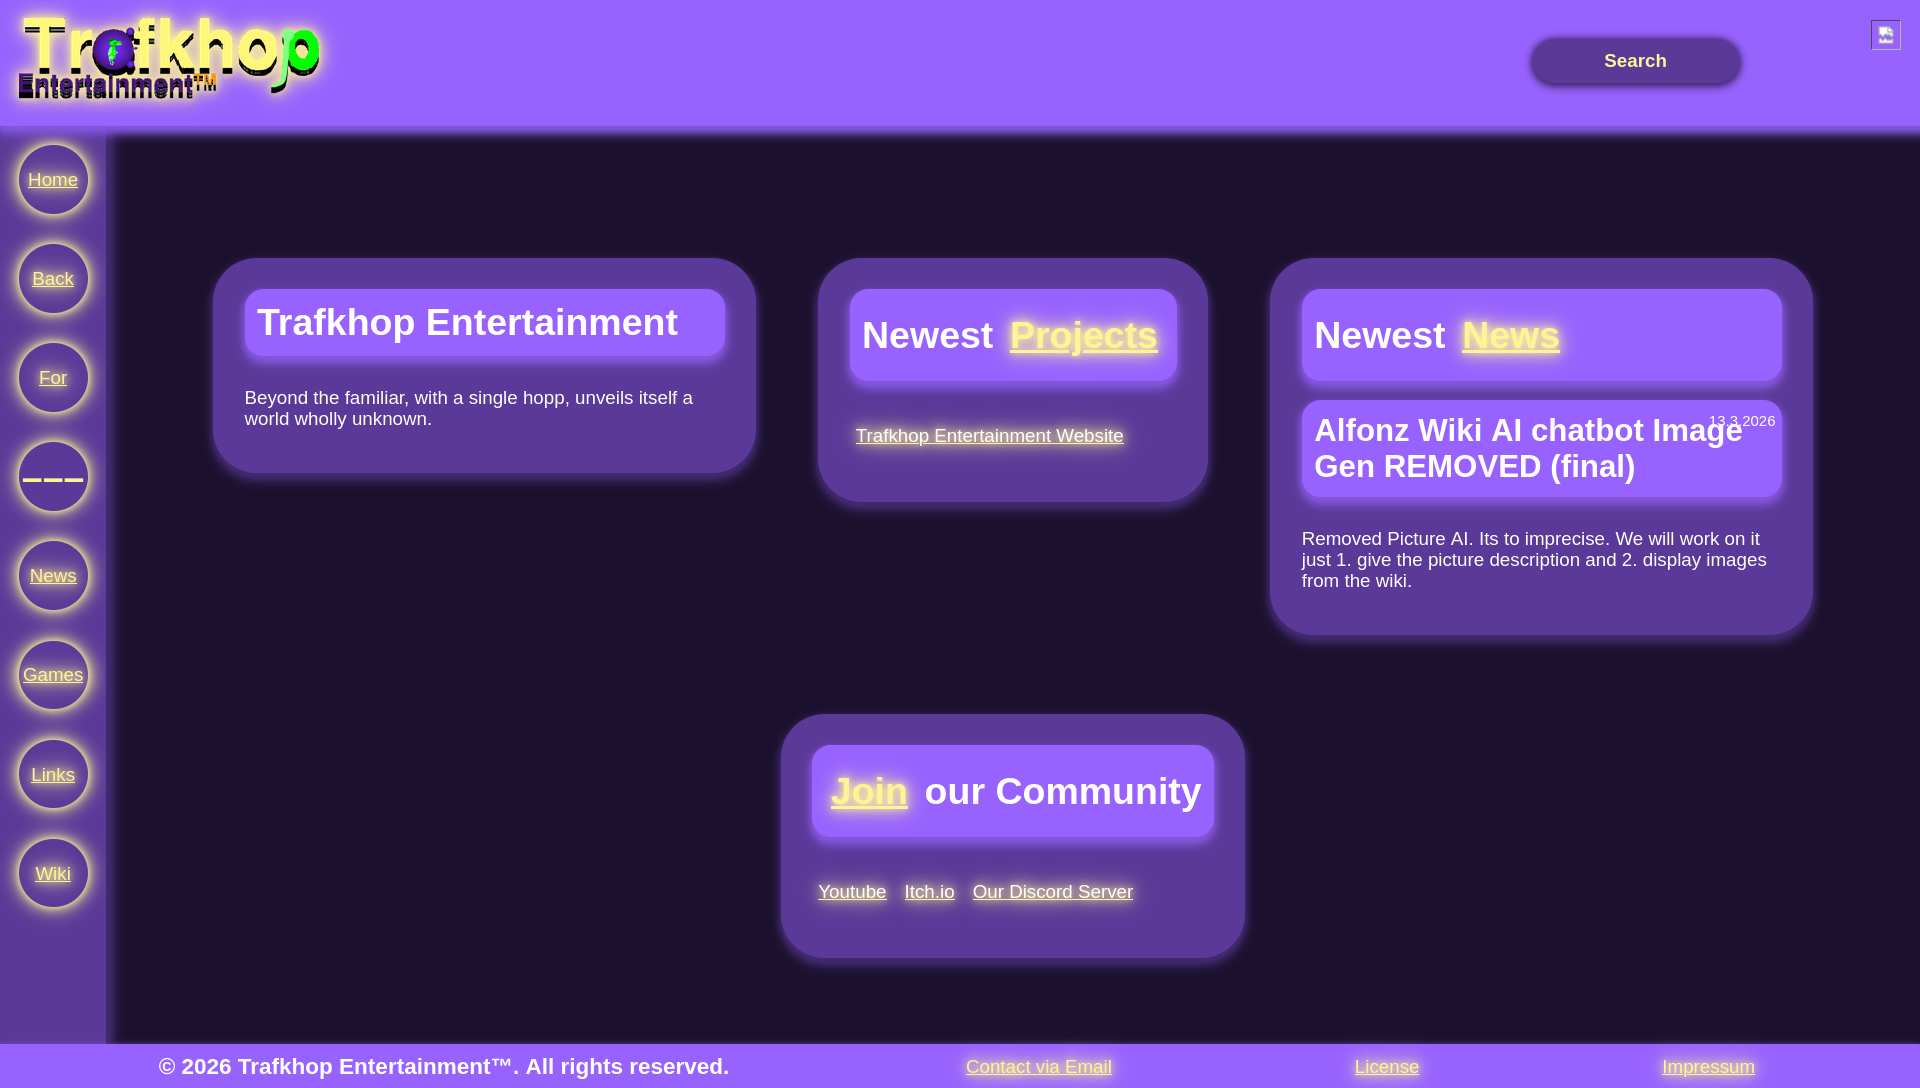1920x1088 pixels.
Task: Visit the Itch.io community link
Action: [928, 892]
